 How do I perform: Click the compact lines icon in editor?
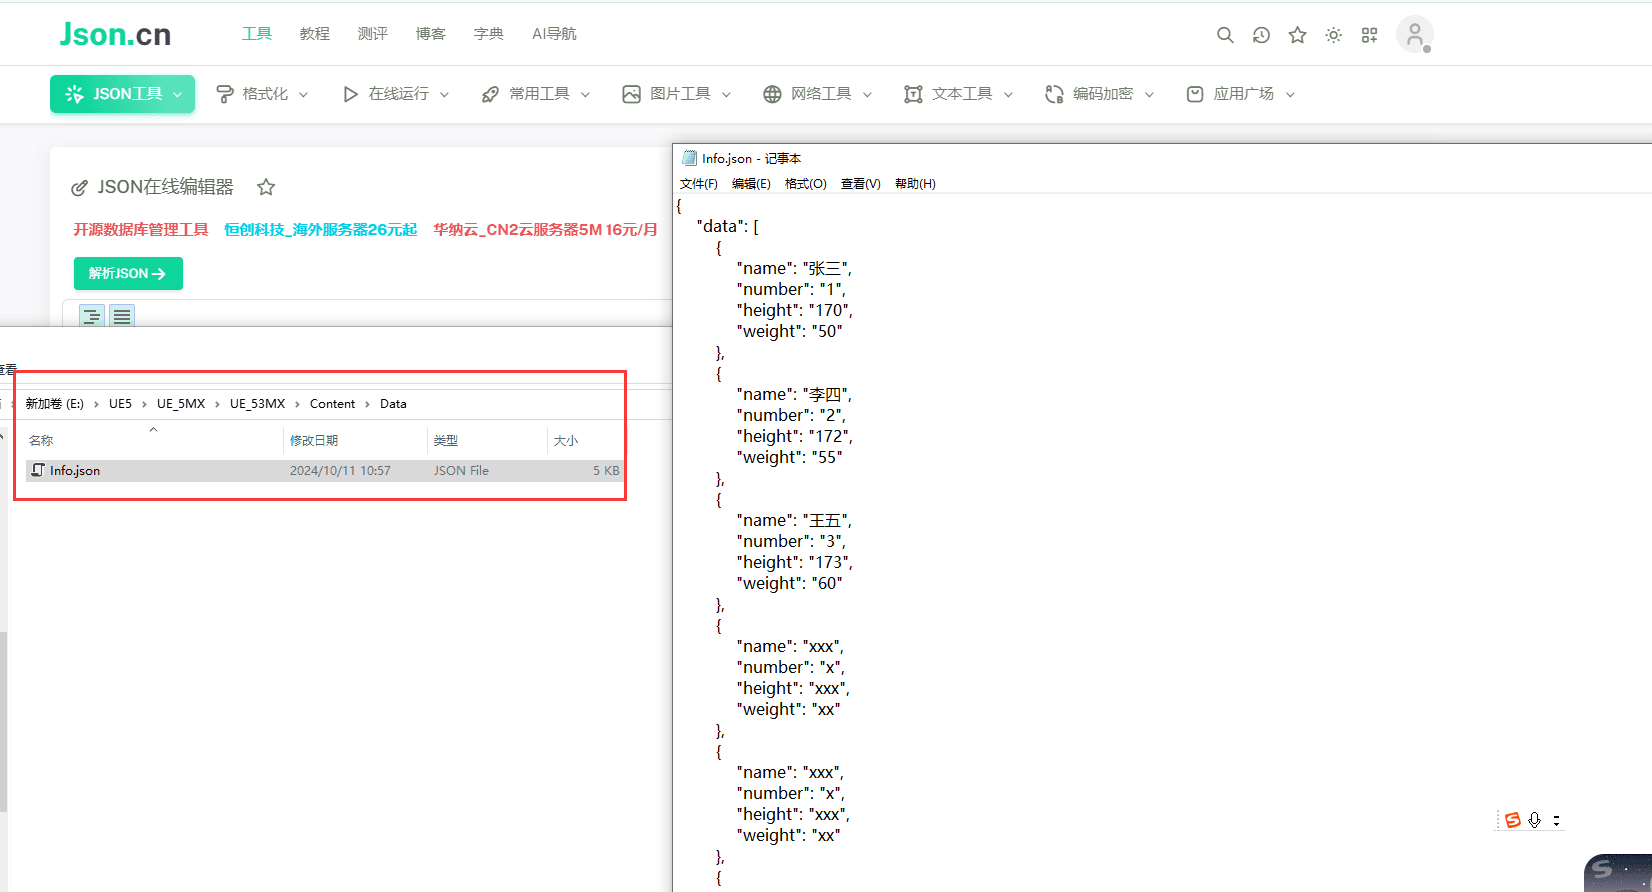[122, 317]
